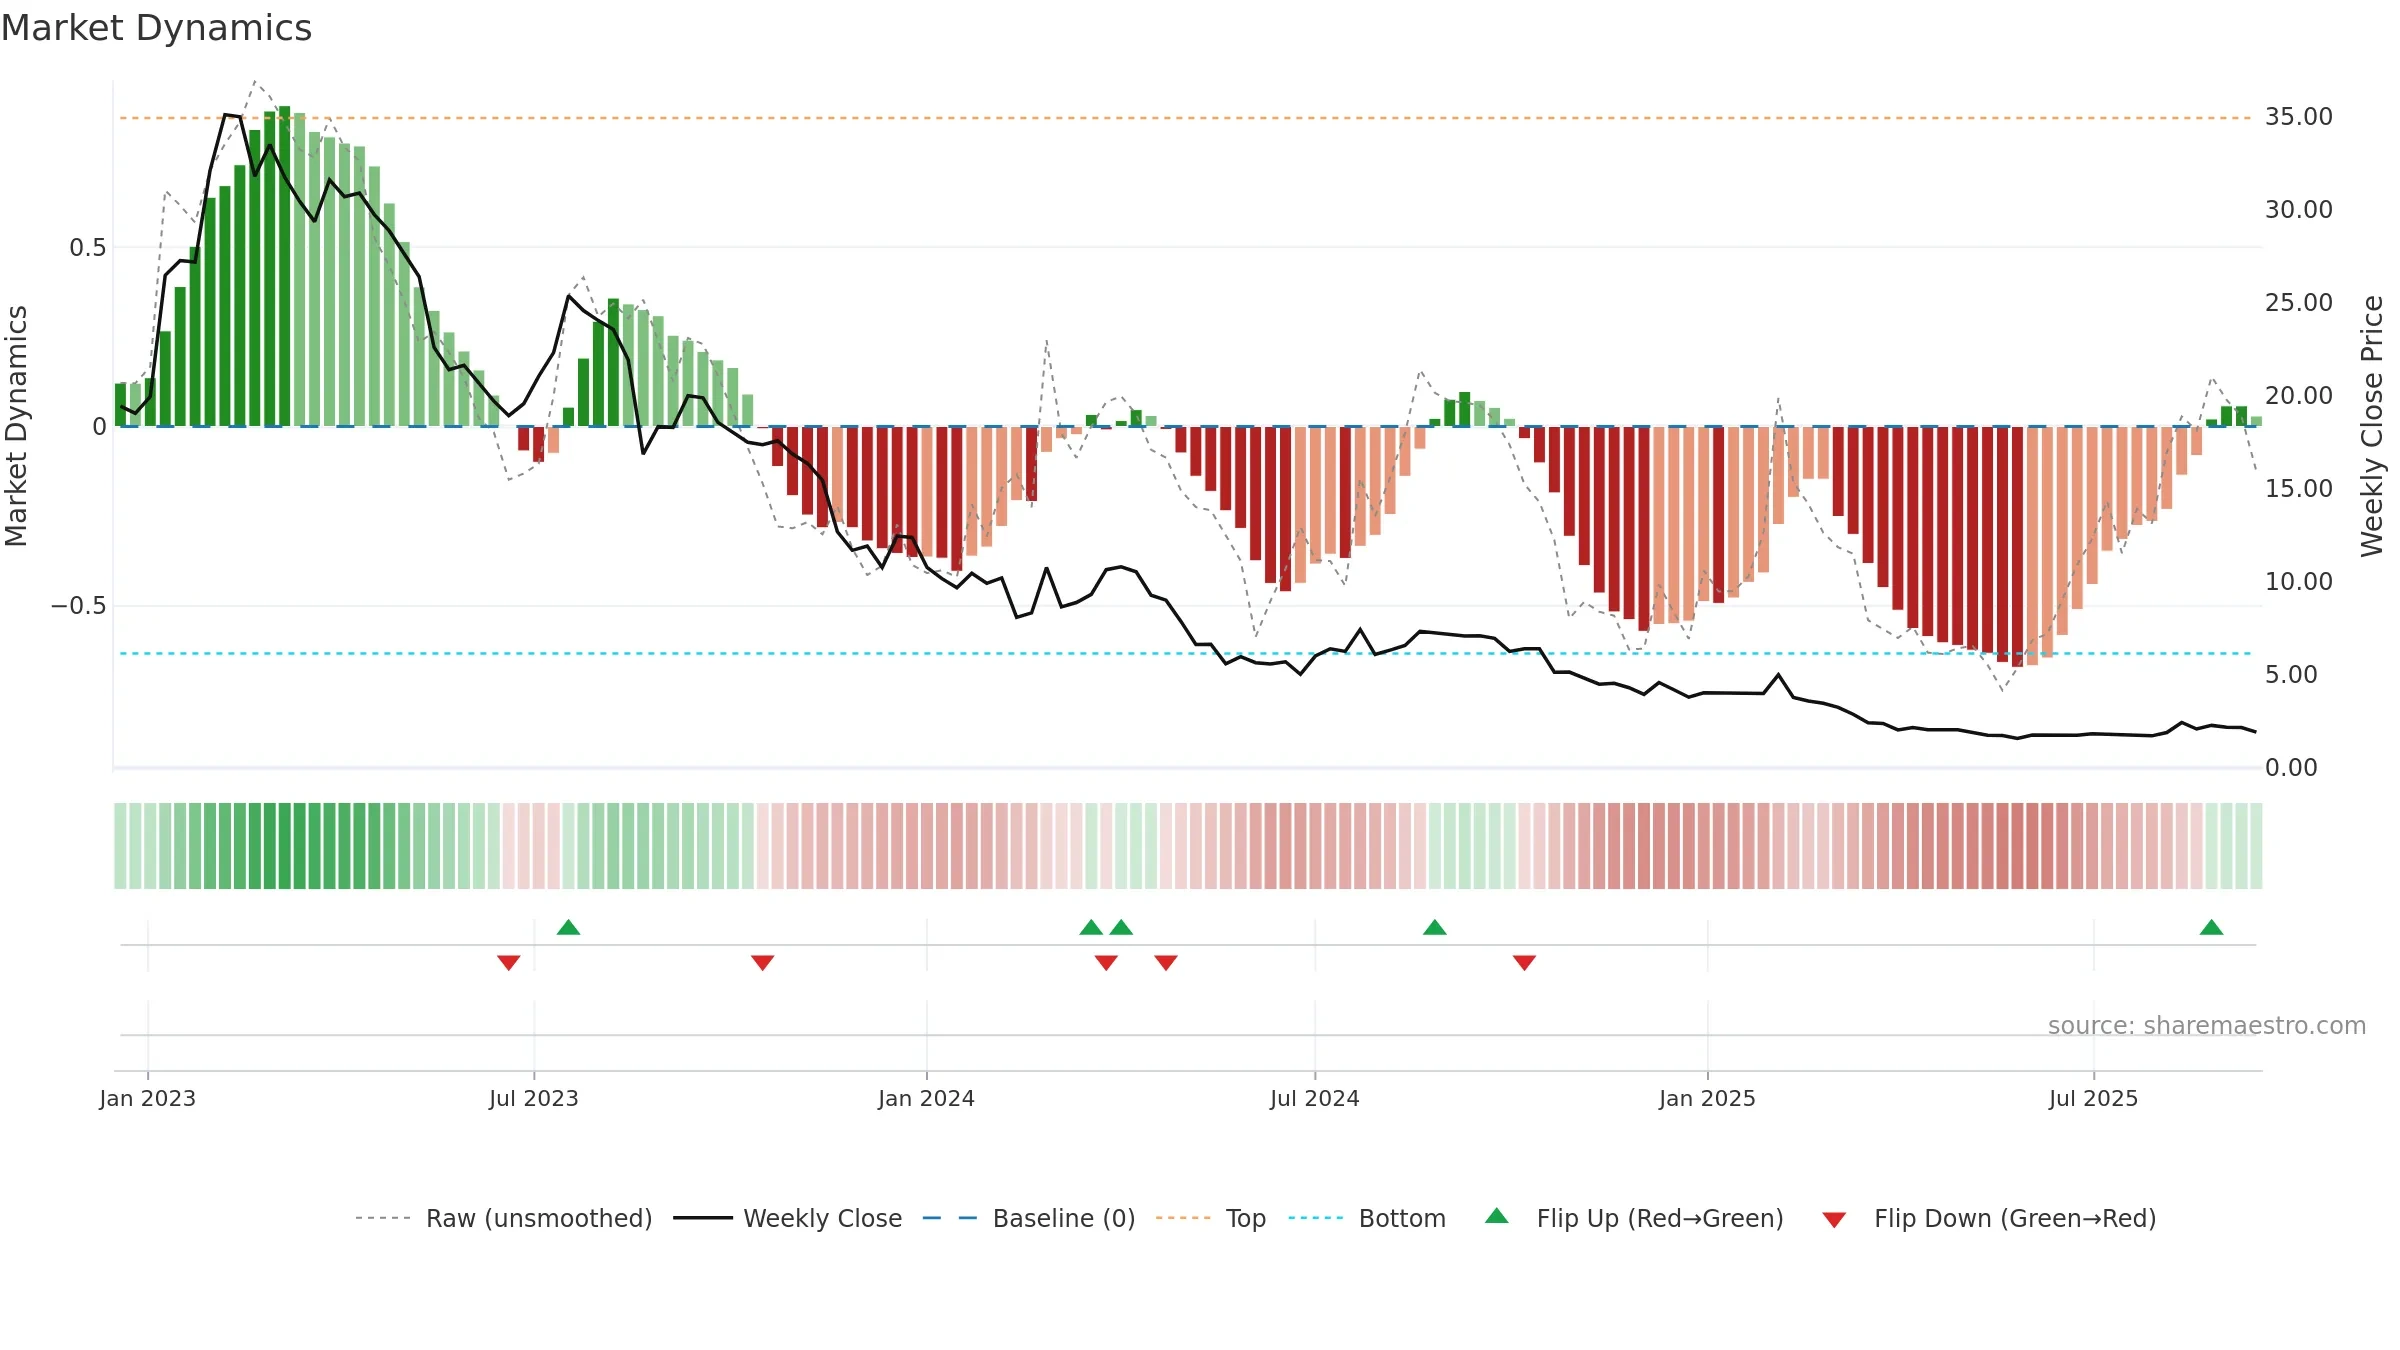This screenshot has width=2400, height=1350.
Task: Click green flip-up triangle after Jul 2023
Action: click(x=568, y=927)
